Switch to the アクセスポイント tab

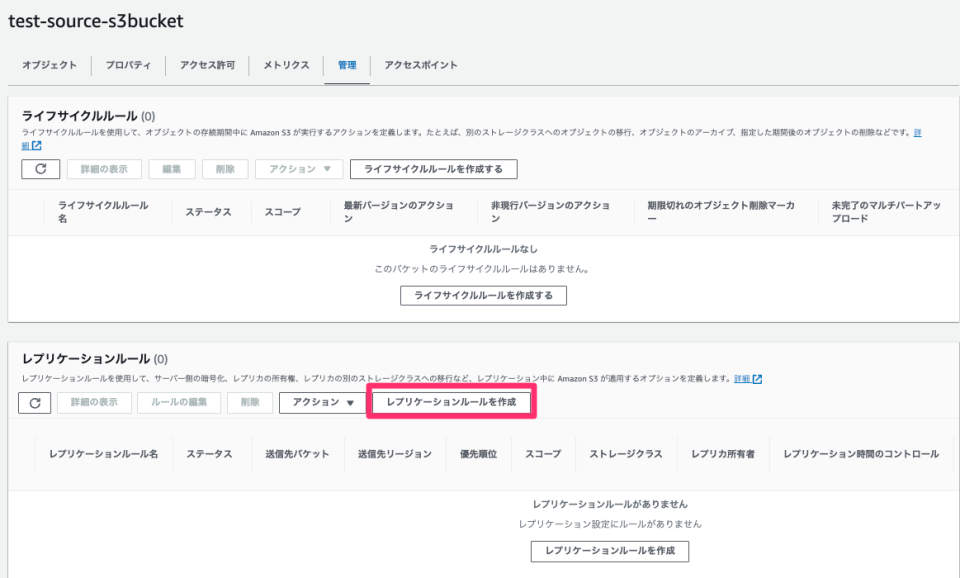[419, 65]
